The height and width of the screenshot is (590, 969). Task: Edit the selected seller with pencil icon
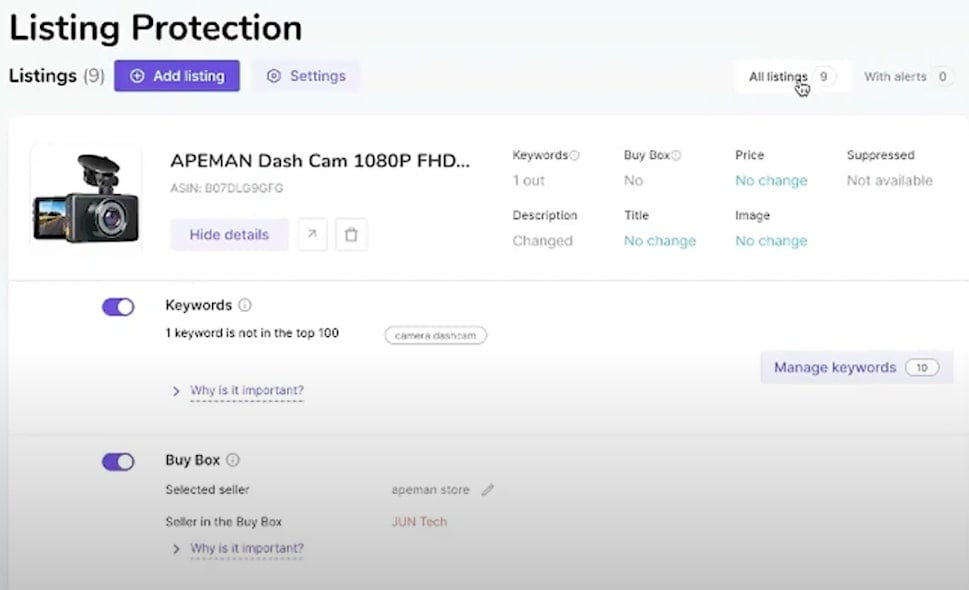point(488,490)
